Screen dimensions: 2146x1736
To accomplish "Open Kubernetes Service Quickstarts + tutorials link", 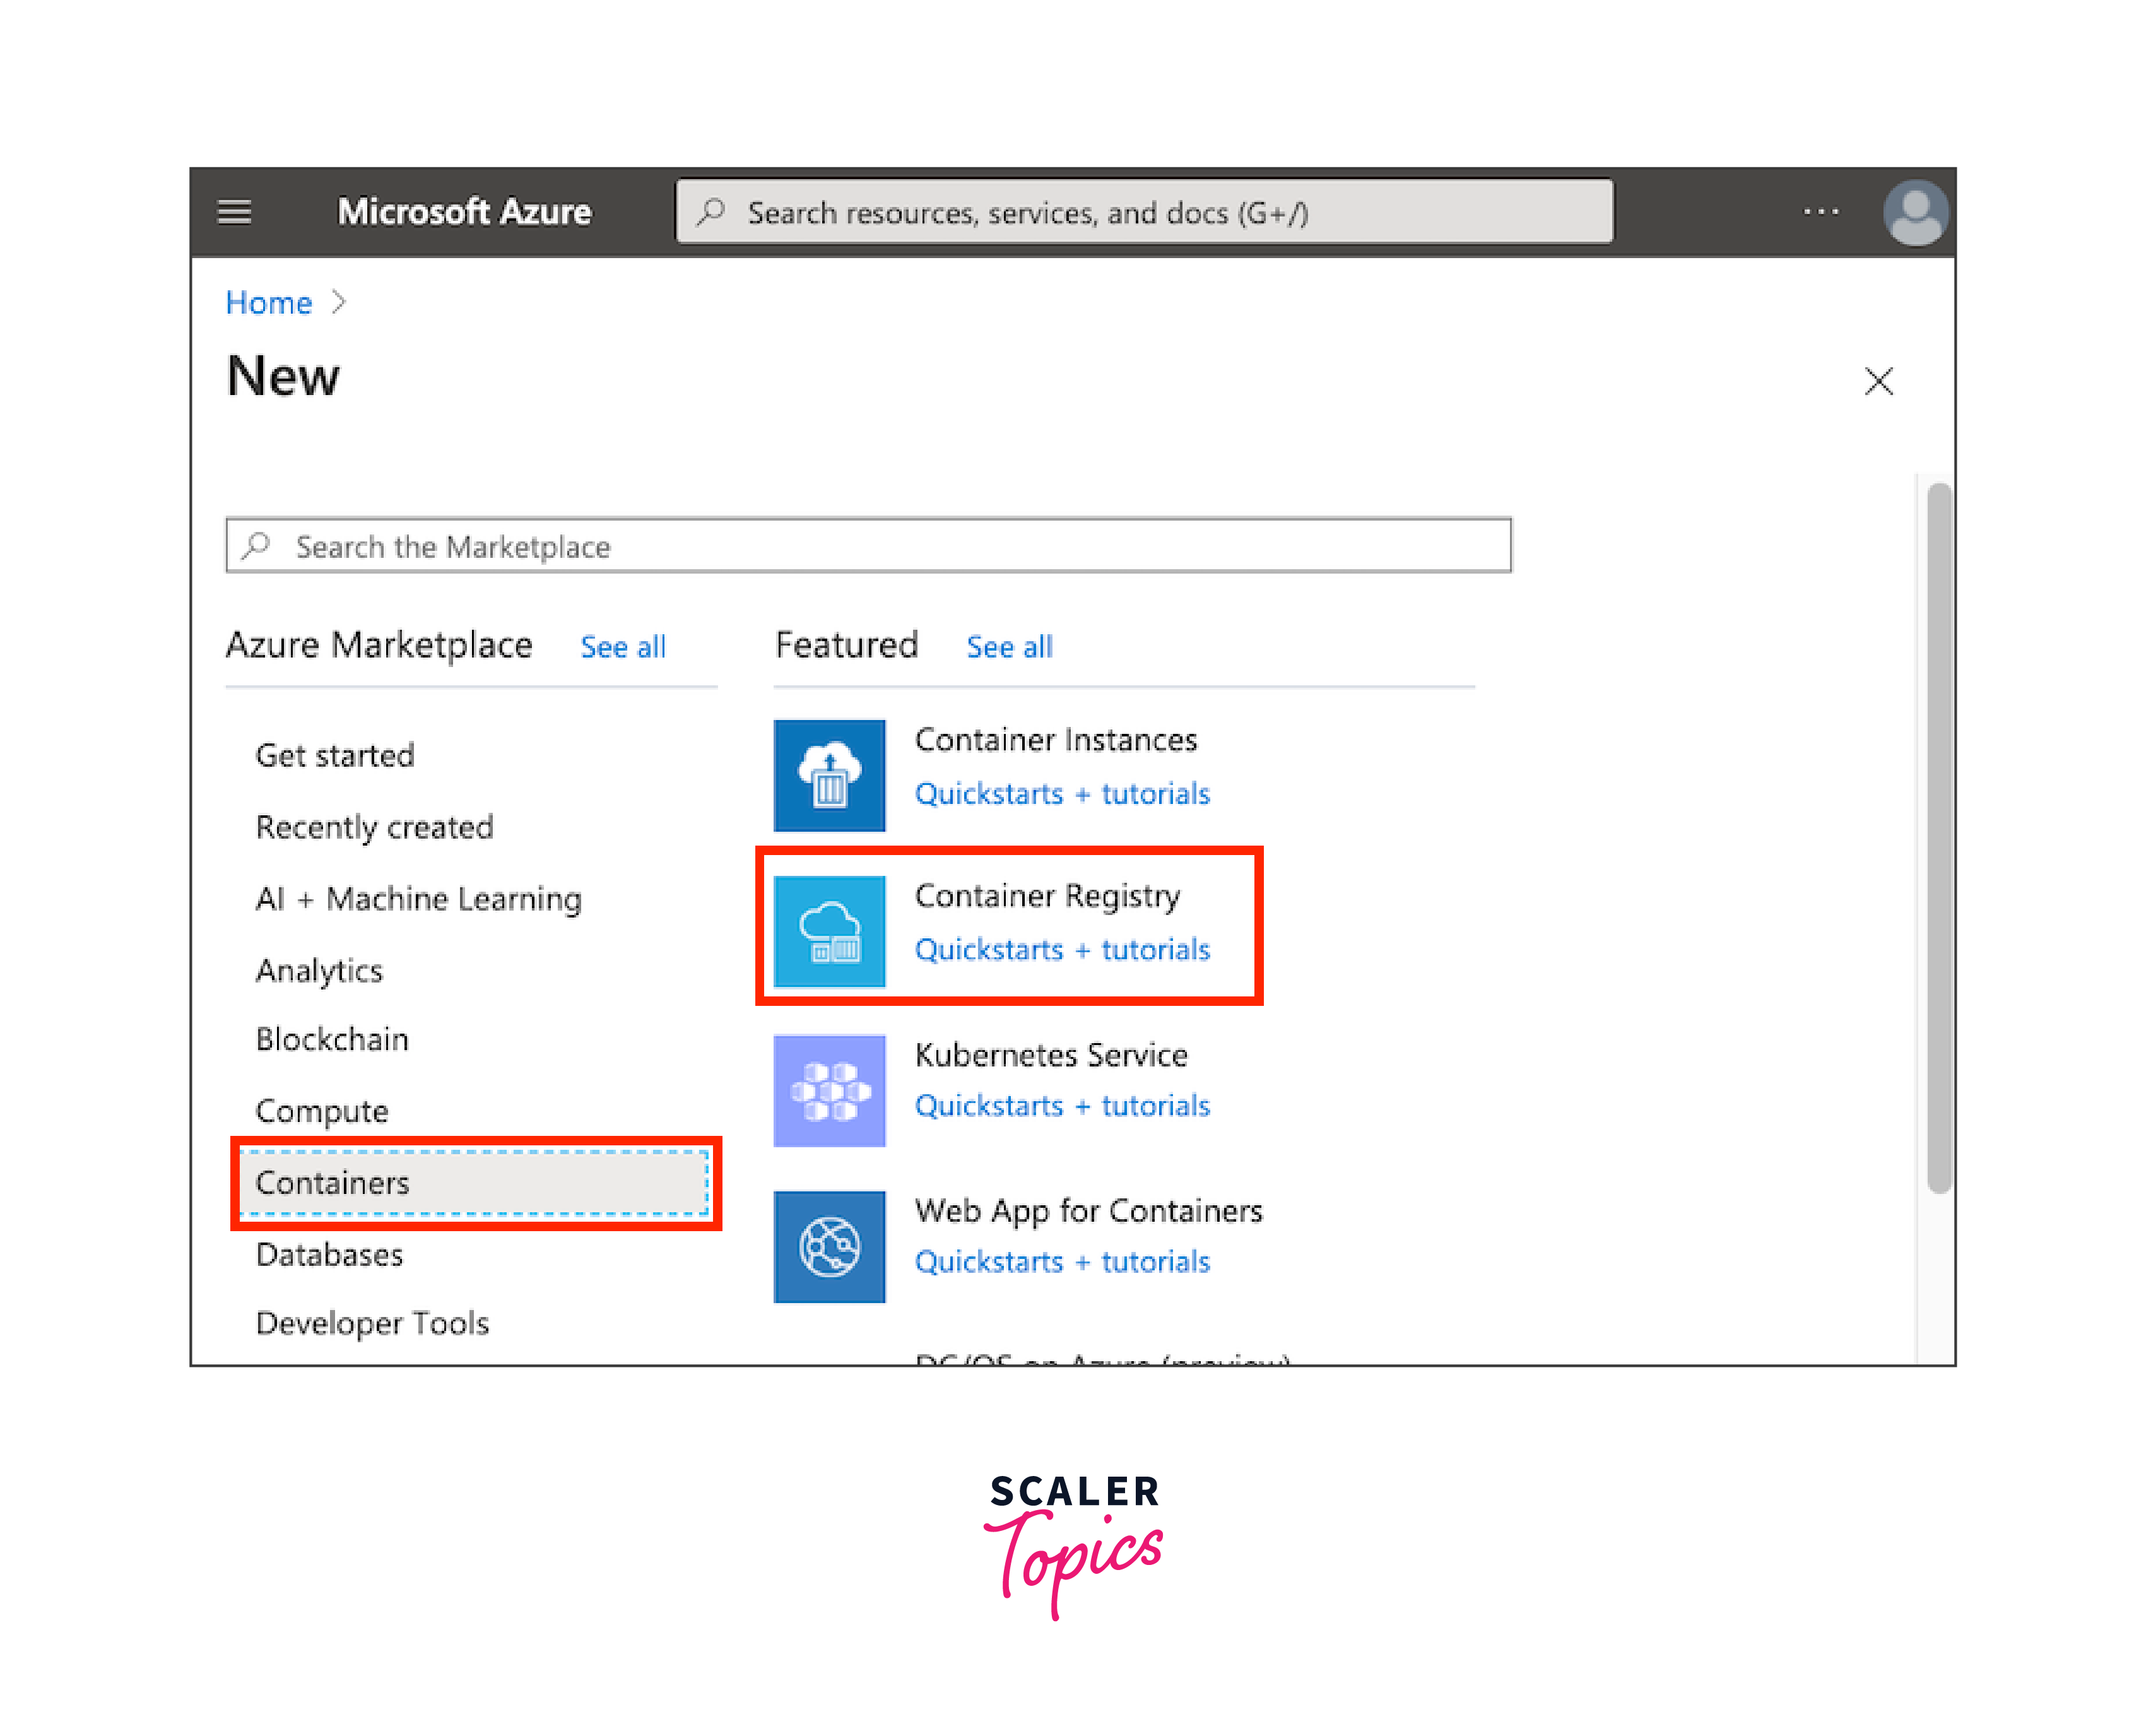I will tap(1062, 1106).
